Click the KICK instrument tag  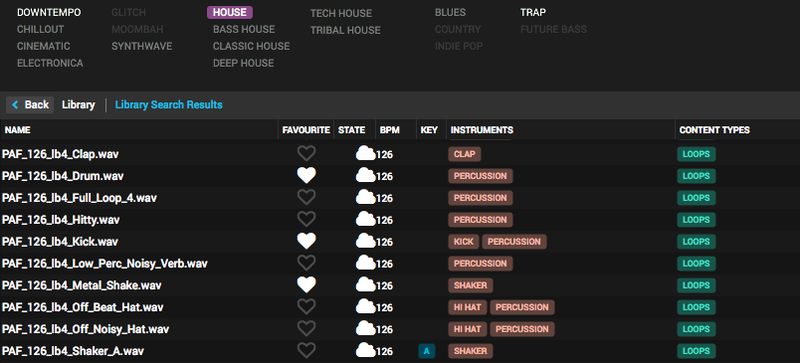[x=464, y=241]
